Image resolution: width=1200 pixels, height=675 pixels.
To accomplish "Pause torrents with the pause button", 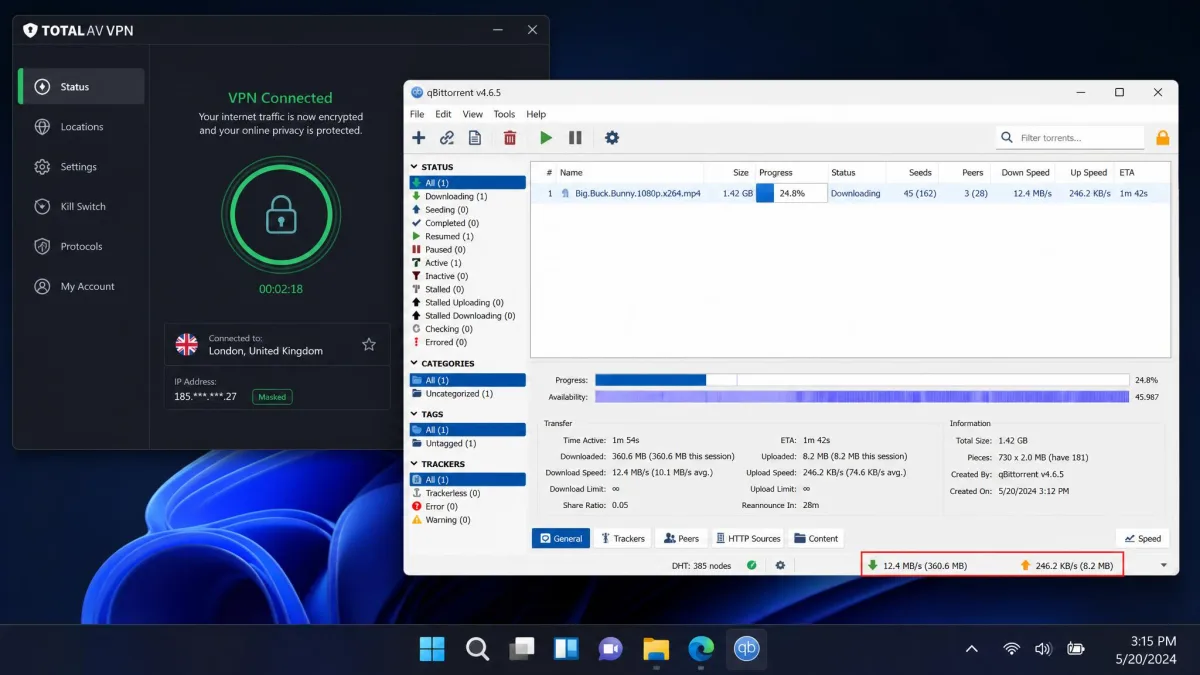I will click(x=575, y=138).
